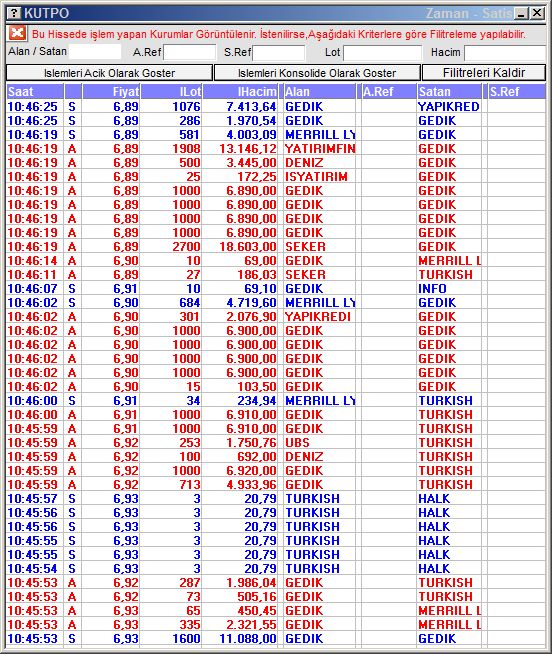This screenshot has width=552, height=654.
Task: Close the KUTPO window
Action: [x=537, y=13]
